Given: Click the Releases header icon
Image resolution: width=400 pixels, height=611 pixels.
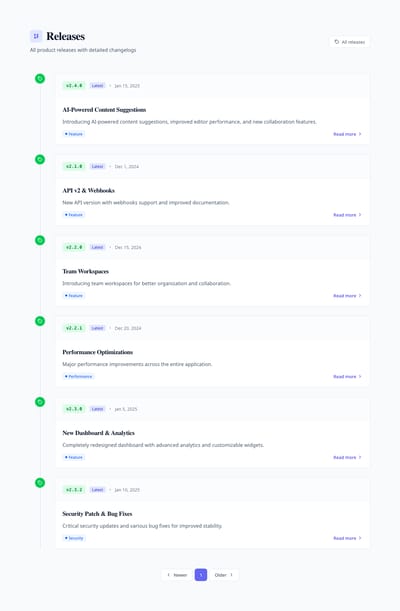Looking at the screenshot, I should coord(36,36).
